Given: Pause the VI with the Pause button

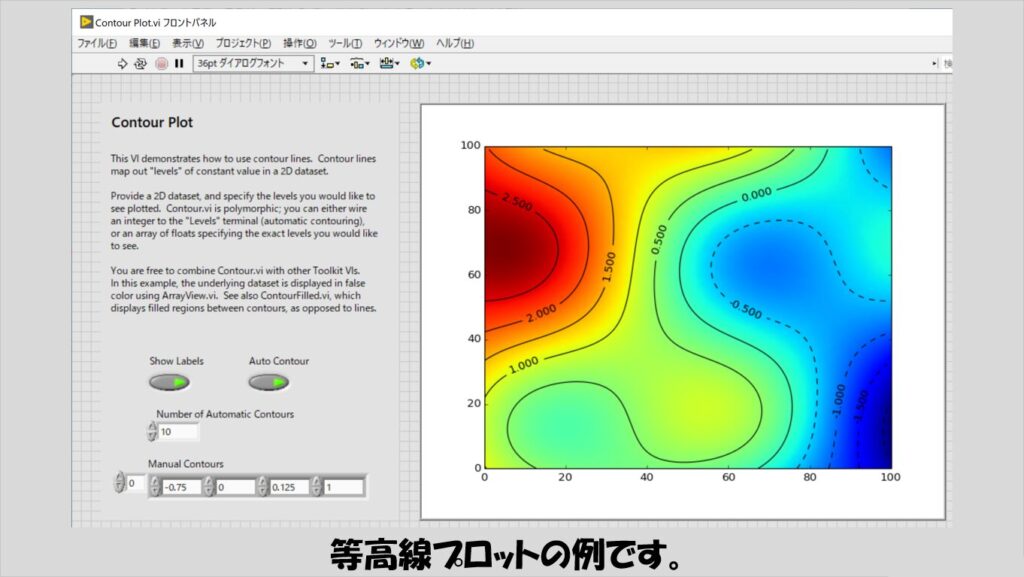Looking at the screenshot, I should coord(179,63).
